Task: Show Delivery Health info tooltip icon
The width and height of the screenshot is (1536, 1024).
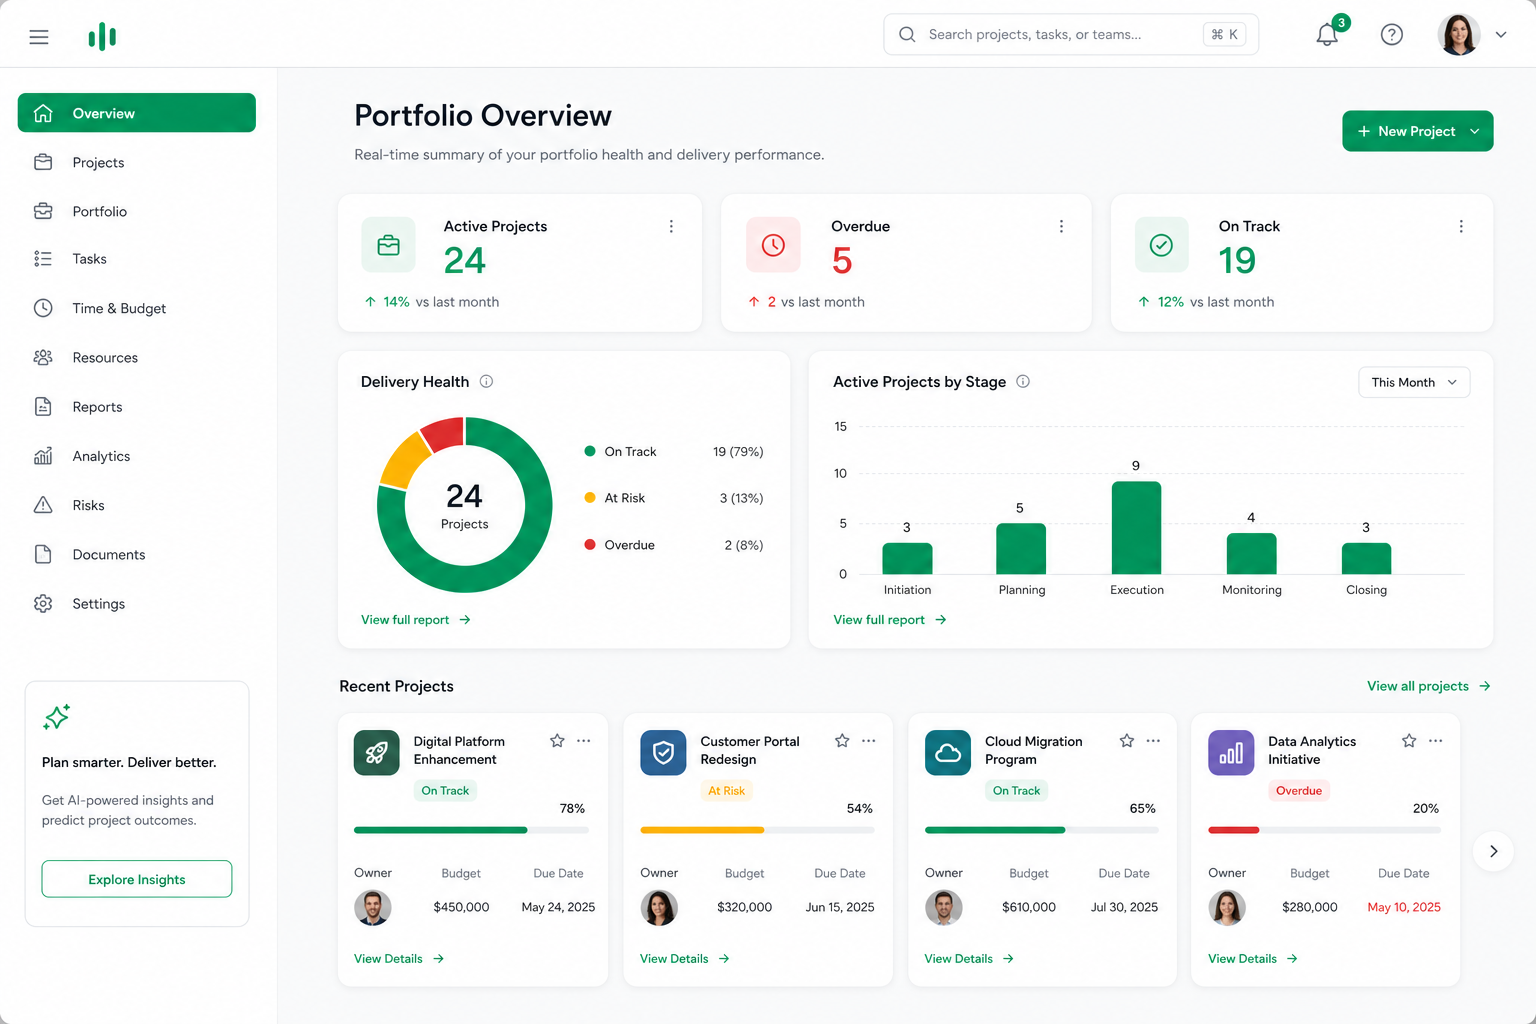Action: click(486, 381)
